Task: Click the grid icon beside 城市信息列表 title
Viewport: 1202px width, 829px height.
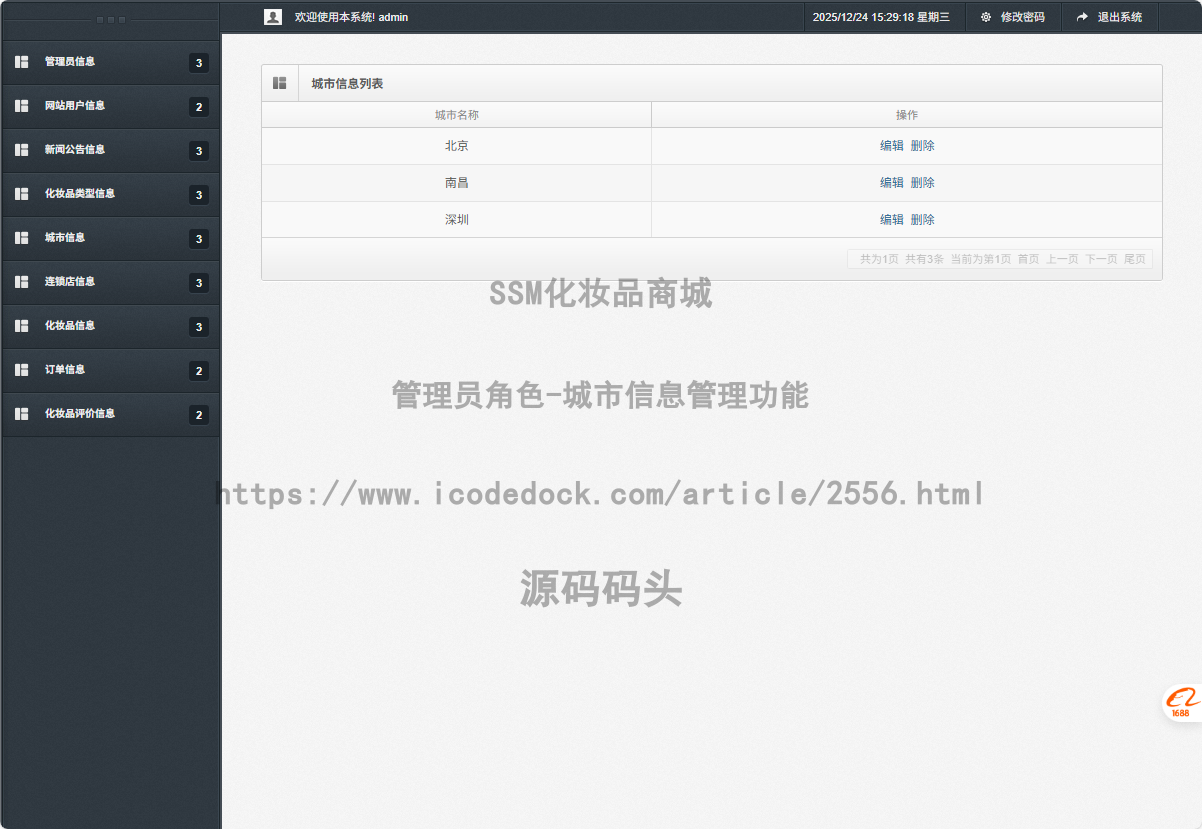Action: coord(280,83)
